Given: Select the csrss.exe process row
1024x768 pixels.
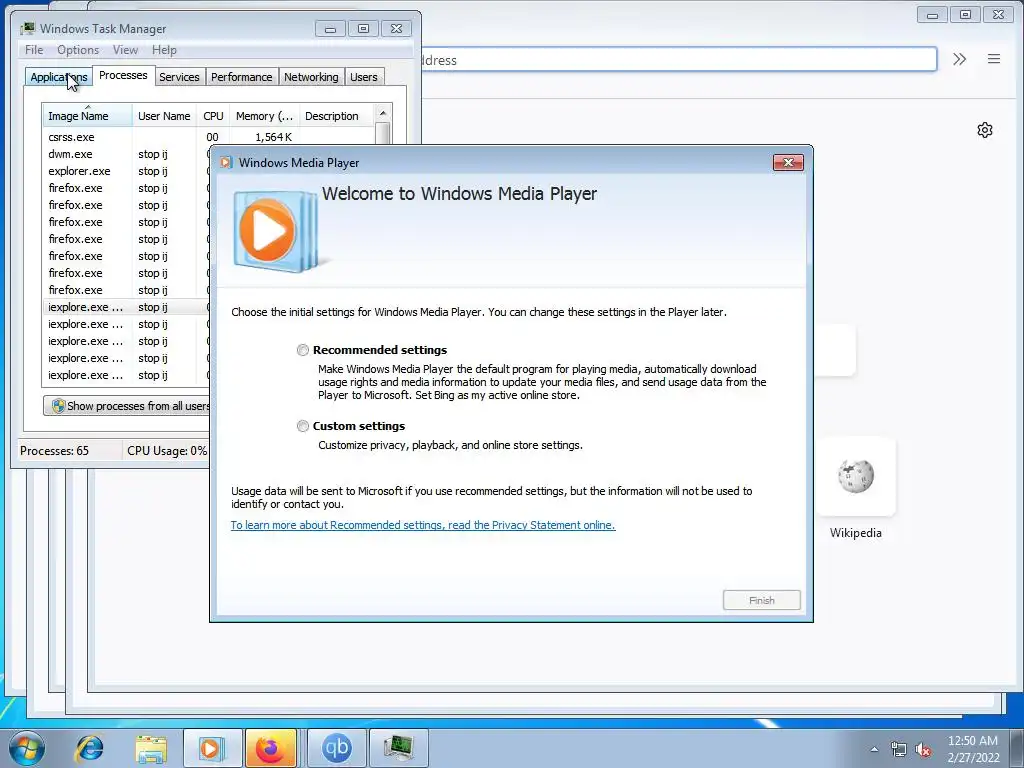Looking at the screenshot, I should click(x=209, y=137).
